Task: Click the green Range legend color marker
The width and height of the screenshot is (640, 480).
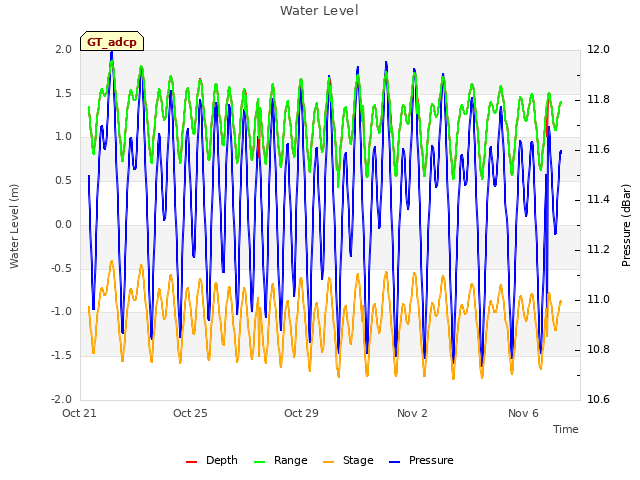Action: click(260, 462)
